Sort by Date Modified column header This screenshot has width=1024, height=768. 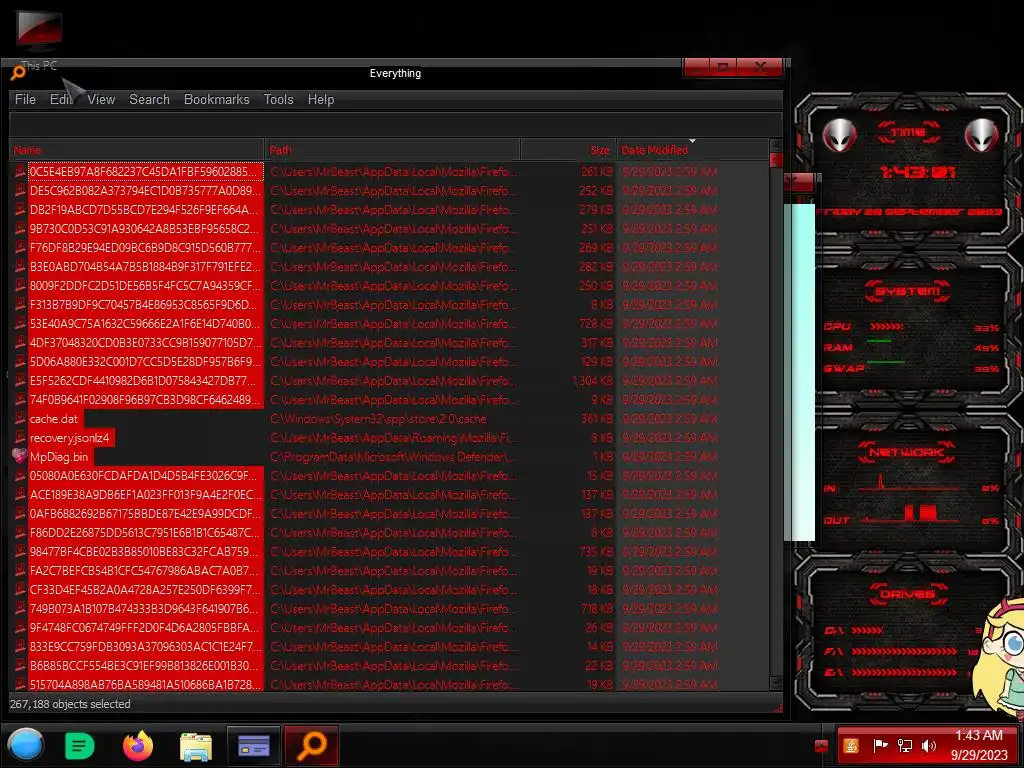(692, 150)
